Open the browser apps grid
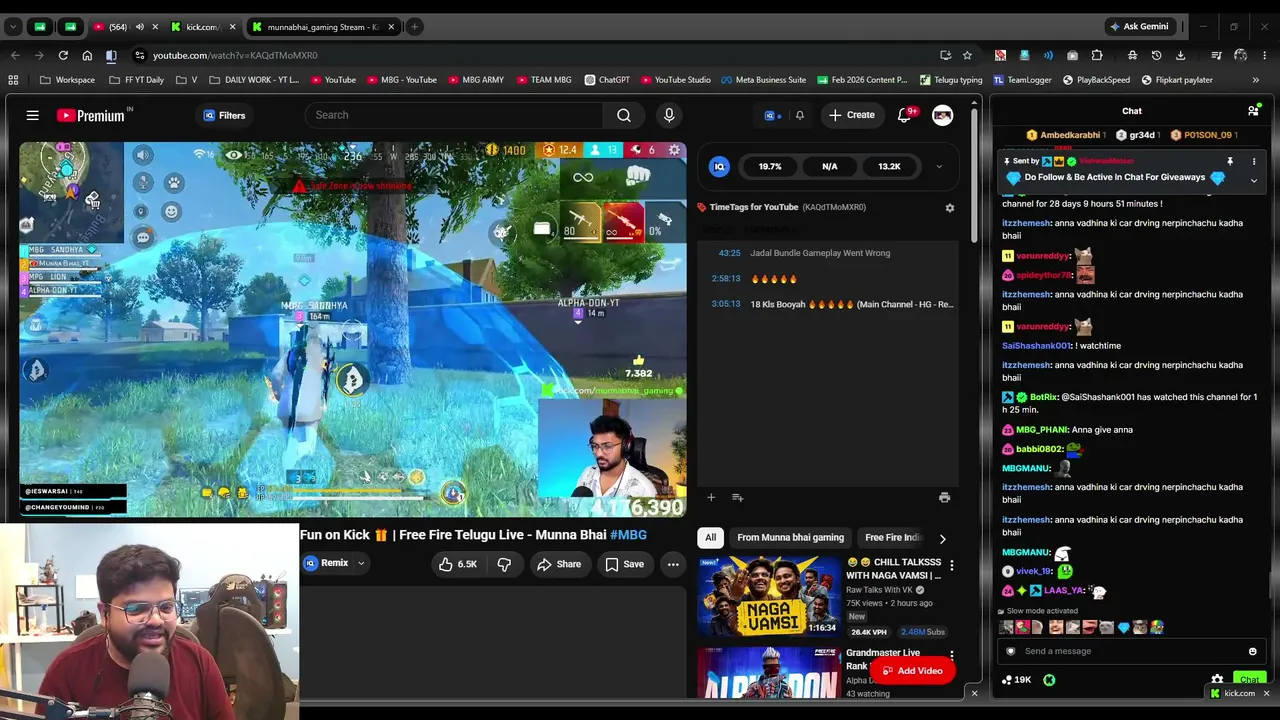 tap(13, 80)
